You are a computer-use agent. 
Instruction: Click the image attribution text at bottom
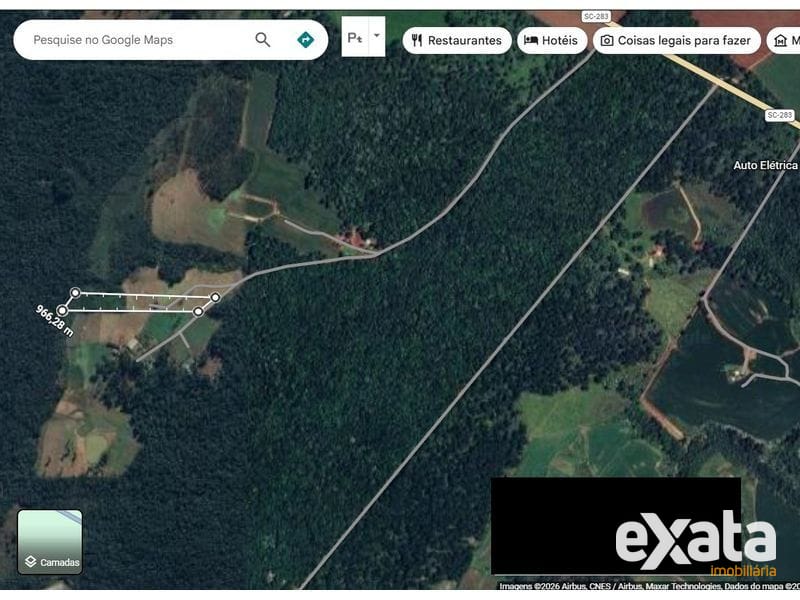(649, 586)
